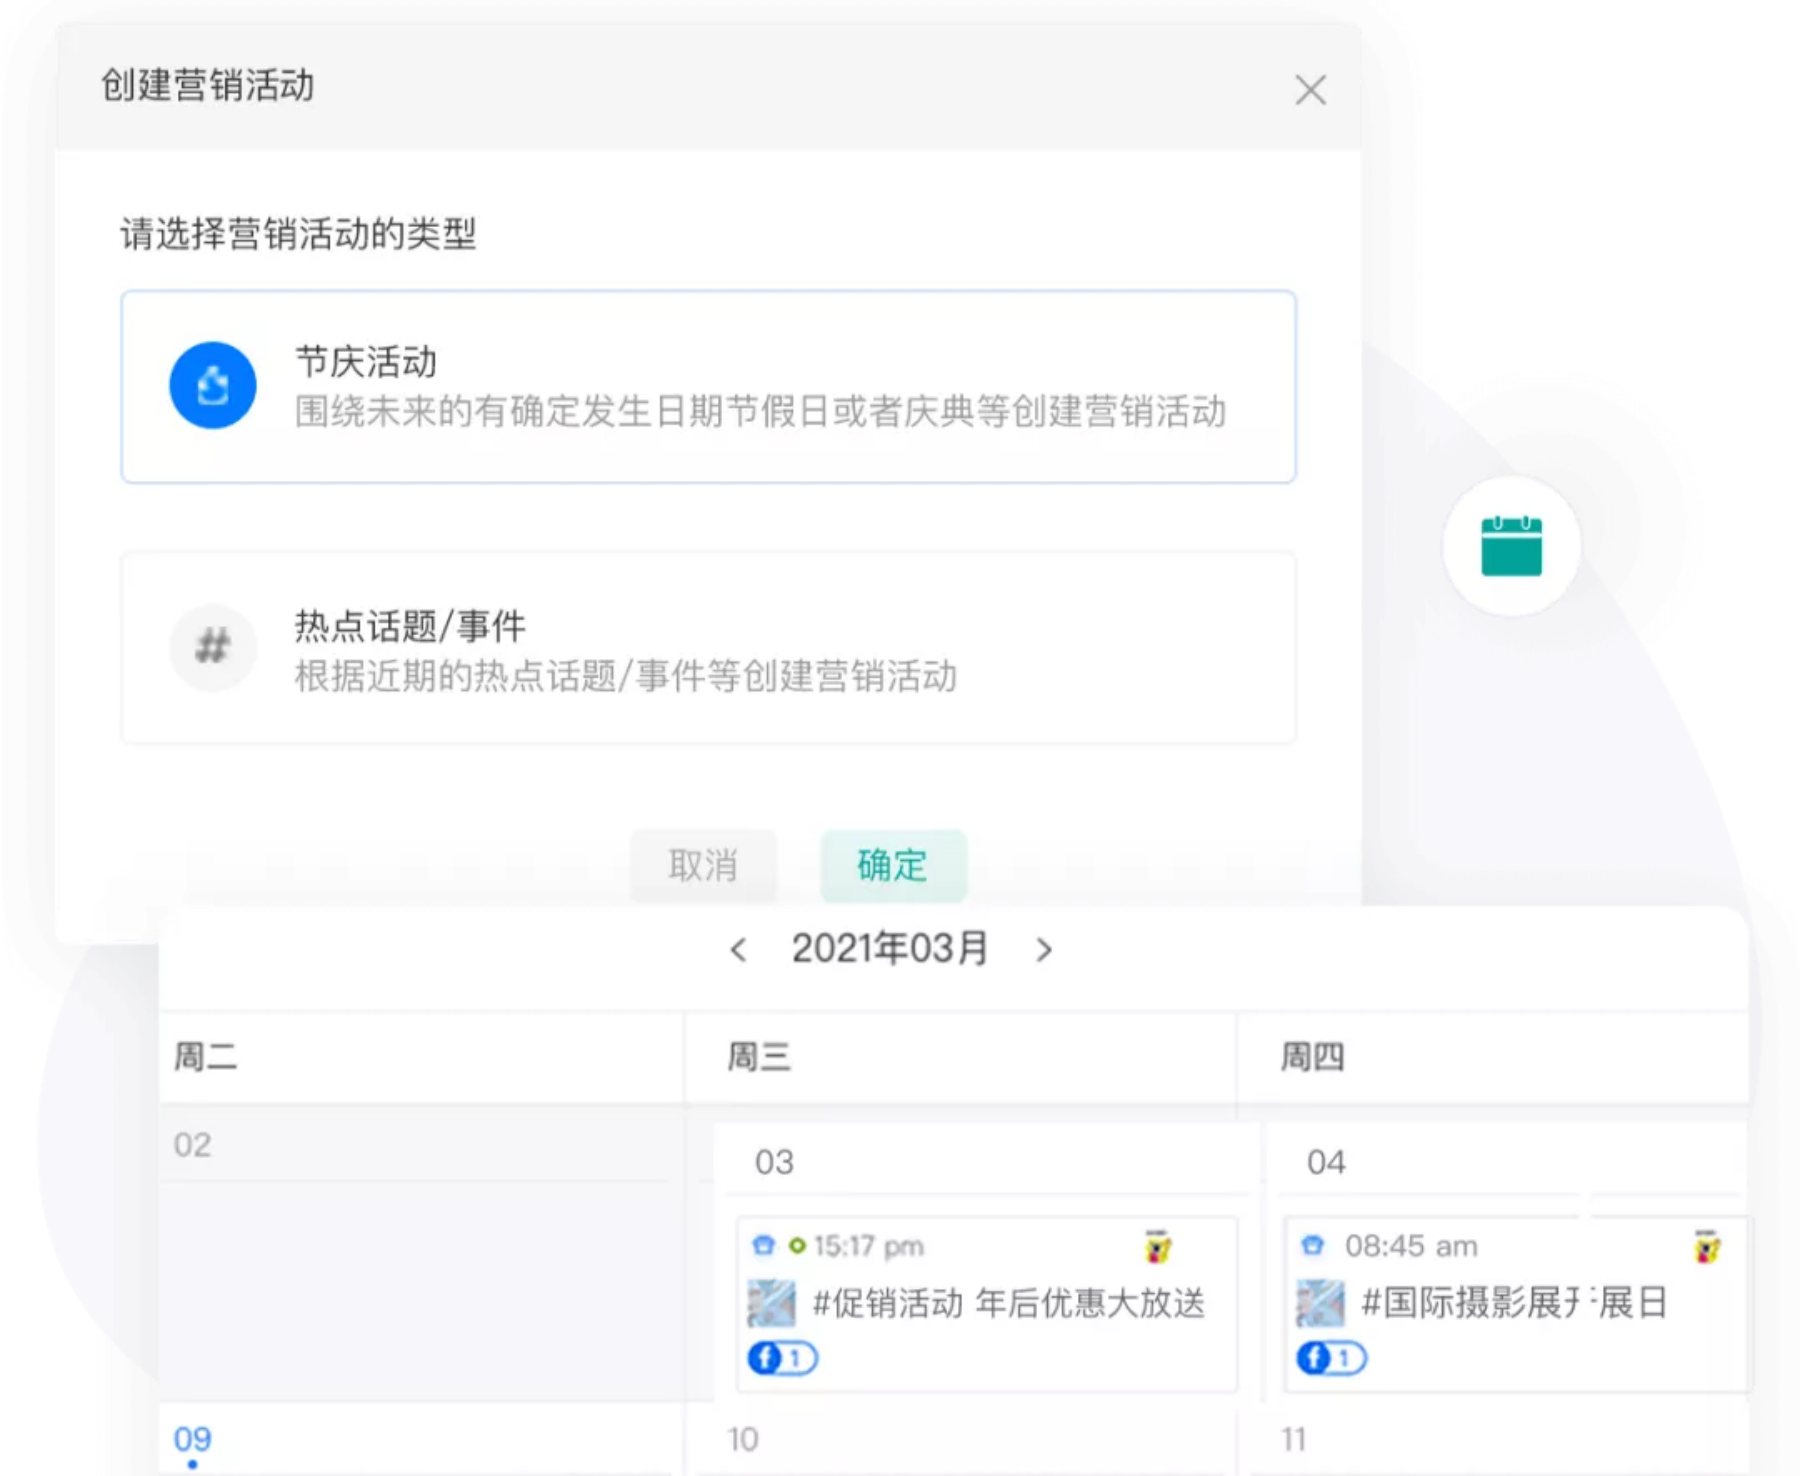
Task: Click Facebook badge on 促销活动 post
Action: click(x=782, y=1358)
